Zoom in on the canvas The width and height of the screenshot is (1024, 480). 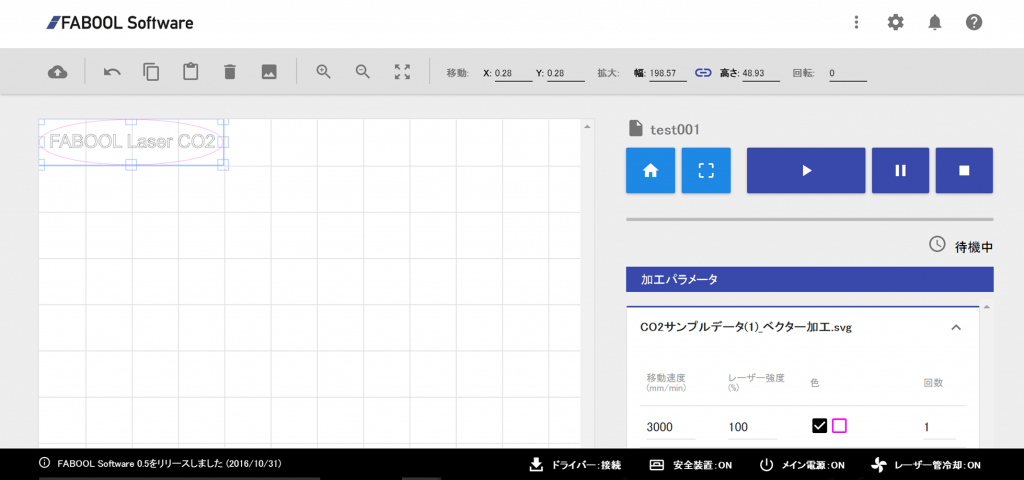tap(323, 72)
